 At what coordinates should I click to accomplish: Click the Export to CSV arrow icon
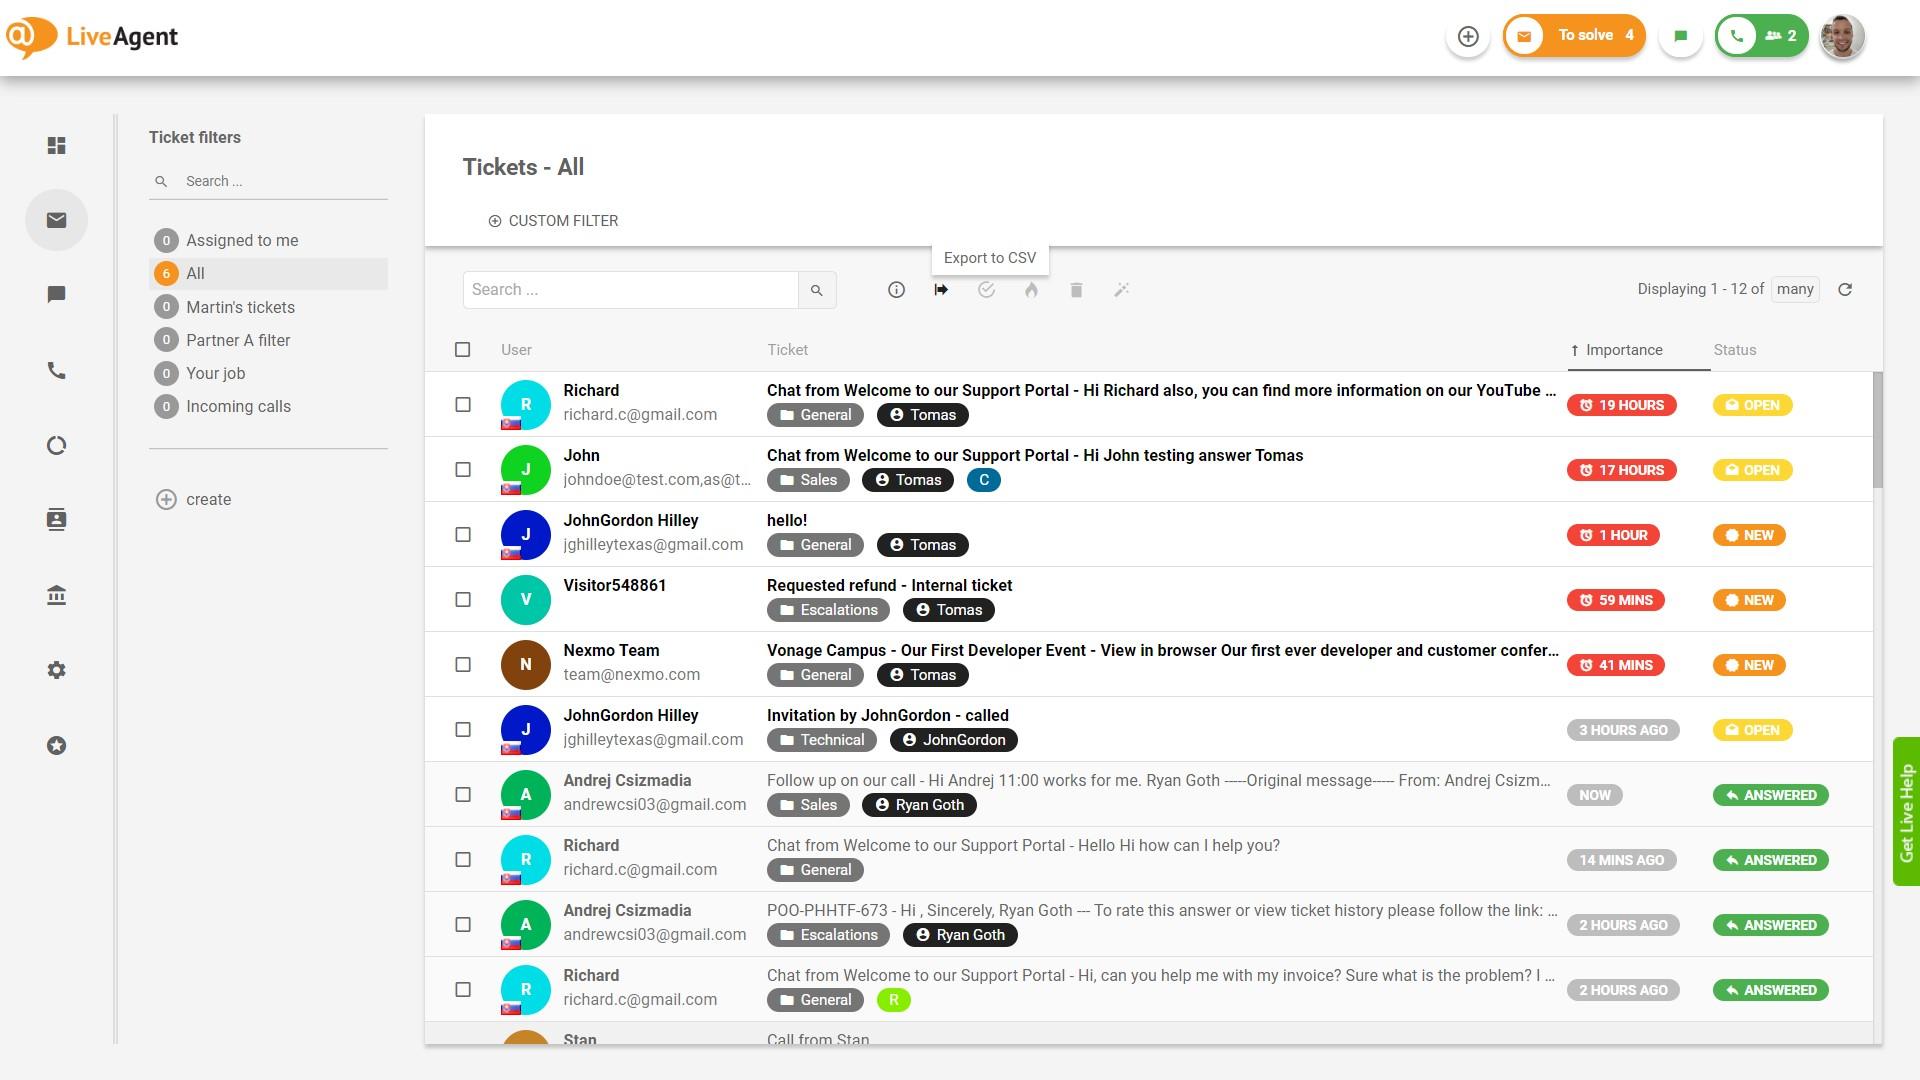point(941,290)
